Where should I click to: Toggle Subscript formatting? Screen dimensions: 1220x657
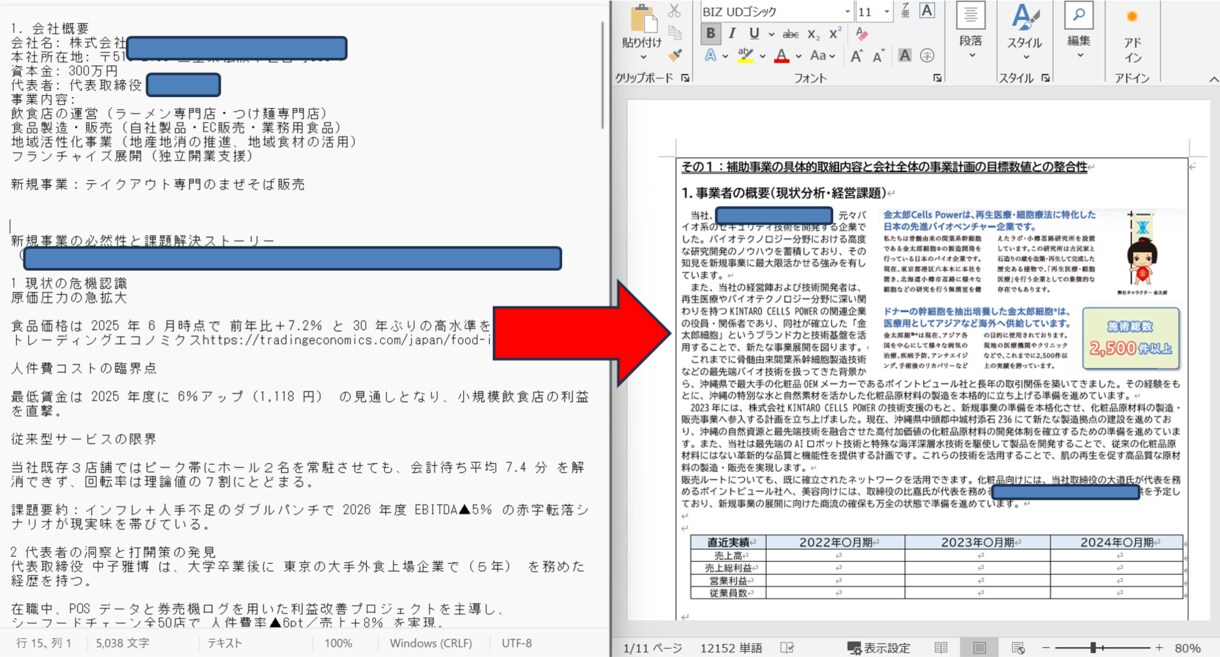point(814,34)
